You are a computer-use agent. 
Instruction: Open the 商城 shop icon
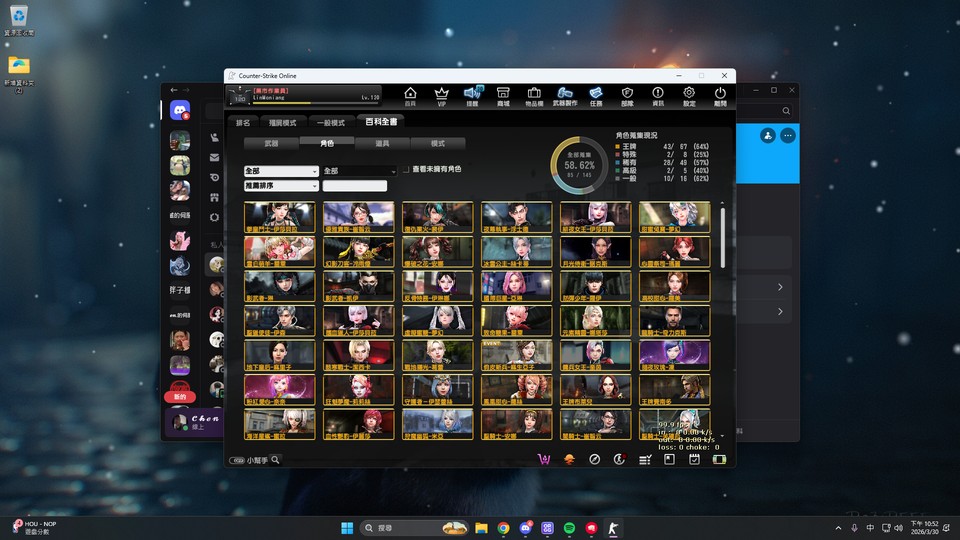click(x=503, y=96)
